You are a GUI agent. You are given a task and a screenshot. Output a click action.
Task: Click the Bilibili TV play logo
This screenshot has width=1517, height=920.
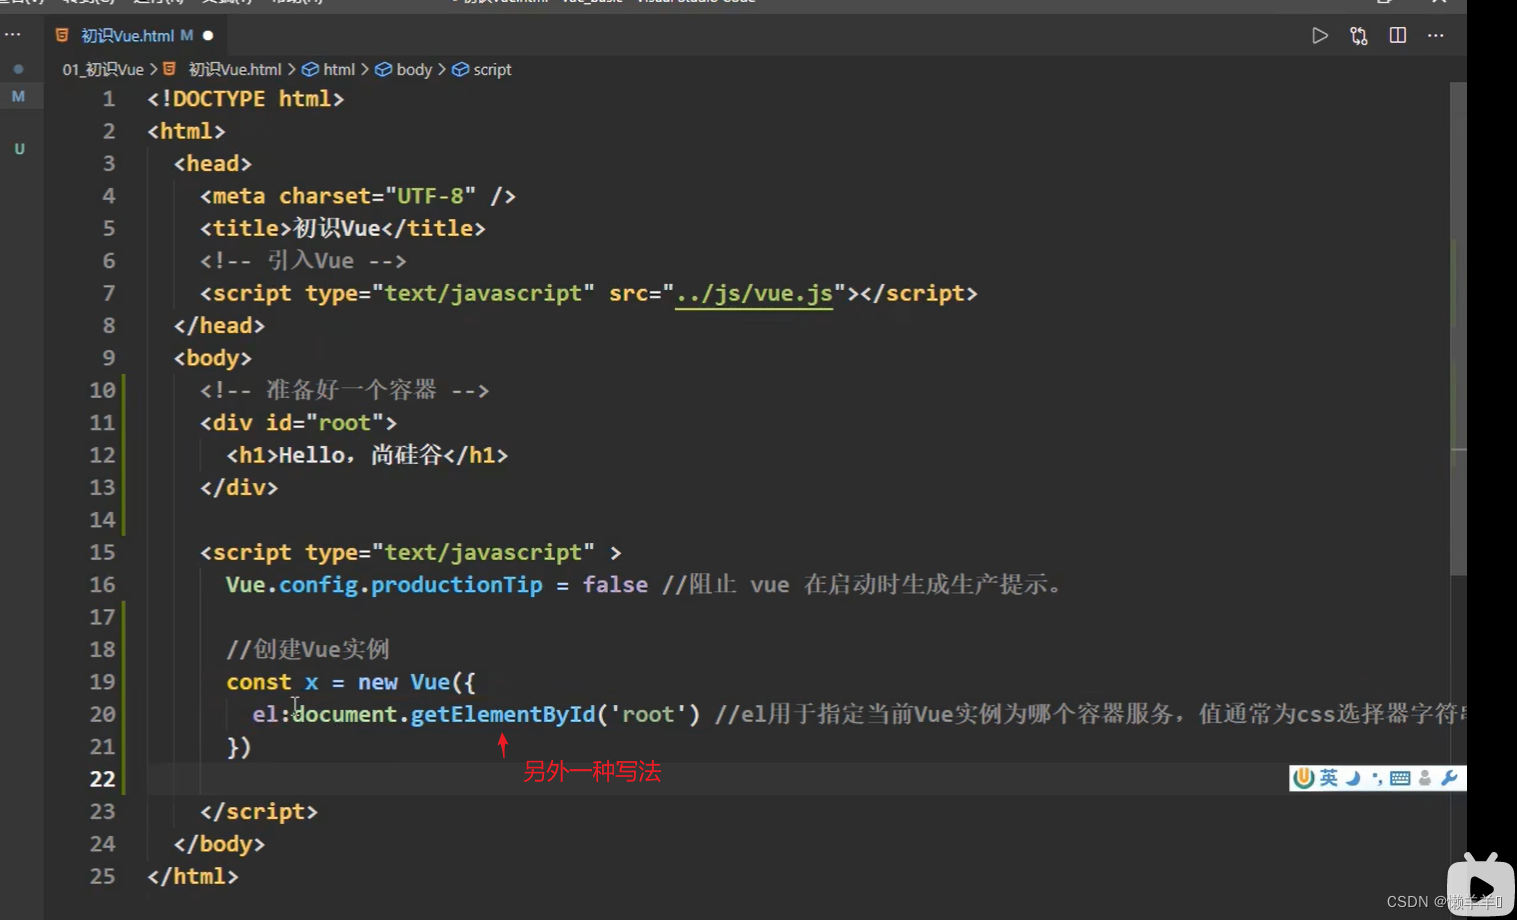coord(1480,885)
